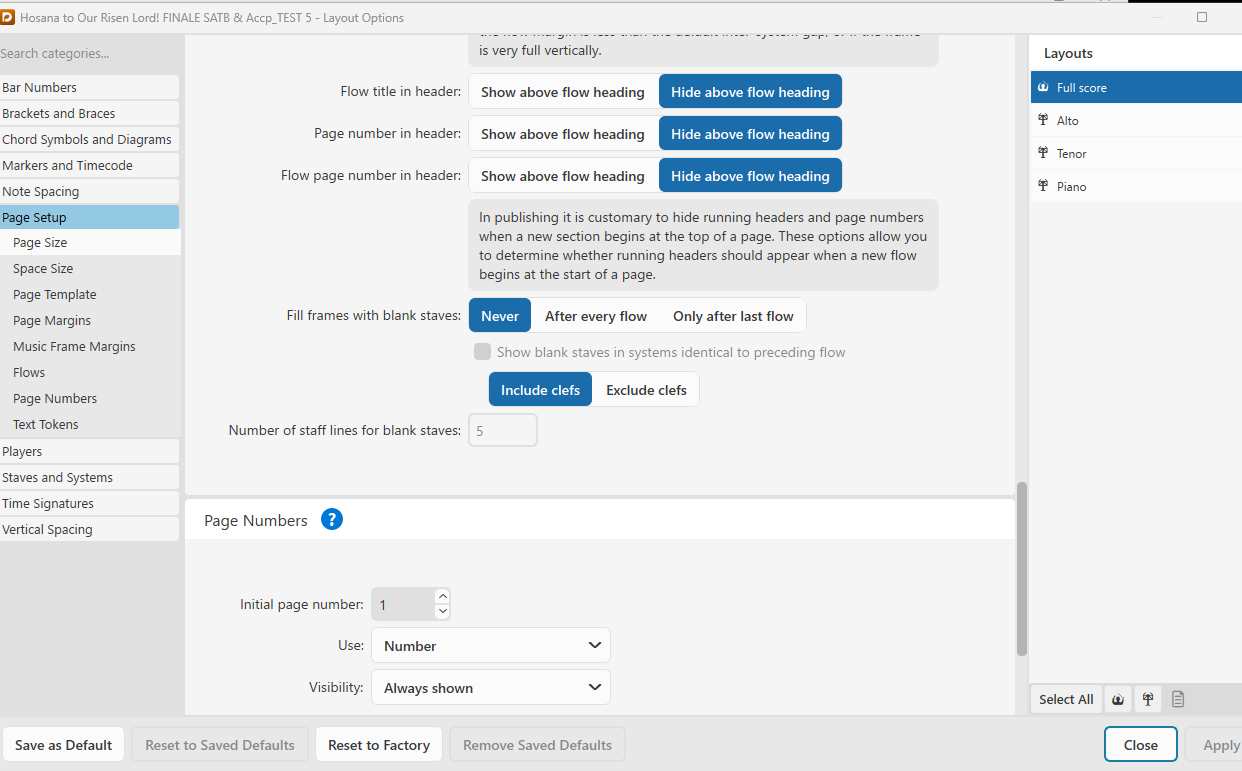Click the Page Numbers help icon
This screenshot has height=771, width=1242.
tap(332, 520)
